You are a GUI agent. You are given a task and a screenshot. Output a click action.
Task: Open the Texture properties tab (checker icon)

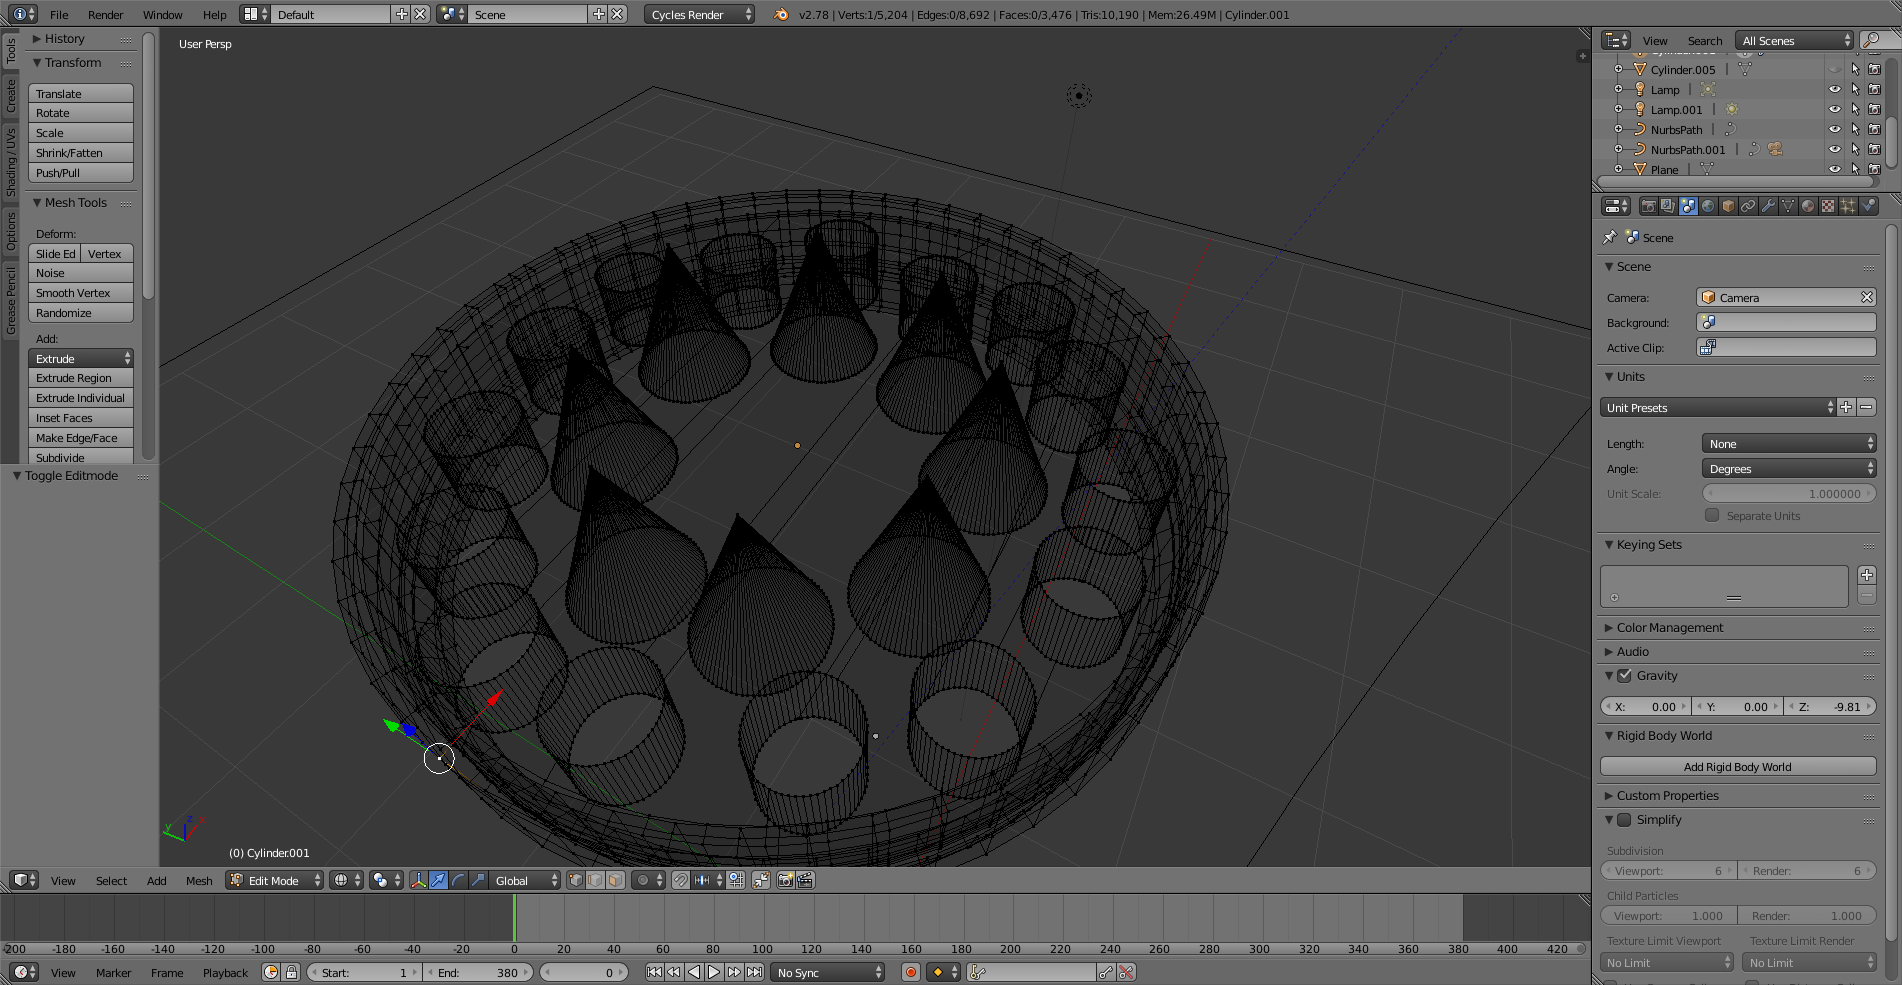click(x=1828, y=206)
